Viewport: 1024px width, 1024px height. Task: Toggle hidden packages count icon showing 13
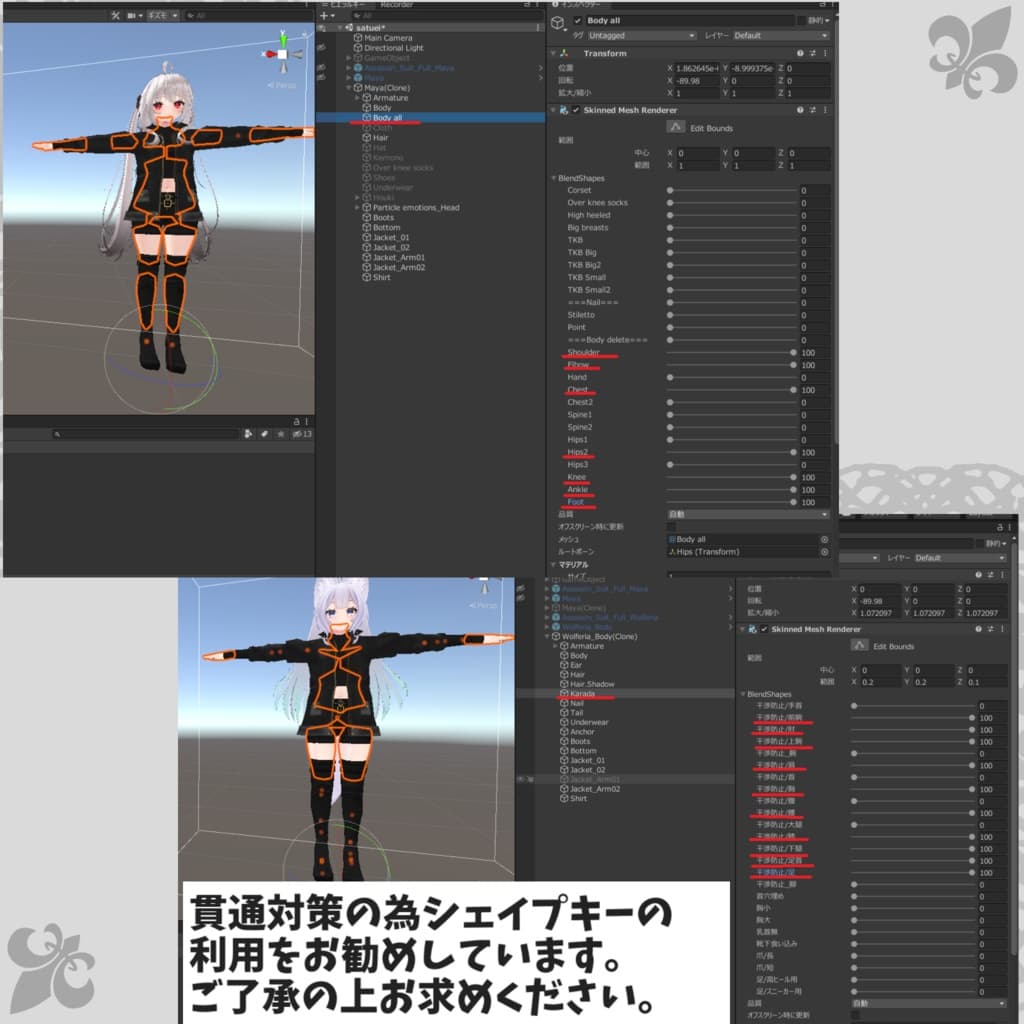pos(302,434)
